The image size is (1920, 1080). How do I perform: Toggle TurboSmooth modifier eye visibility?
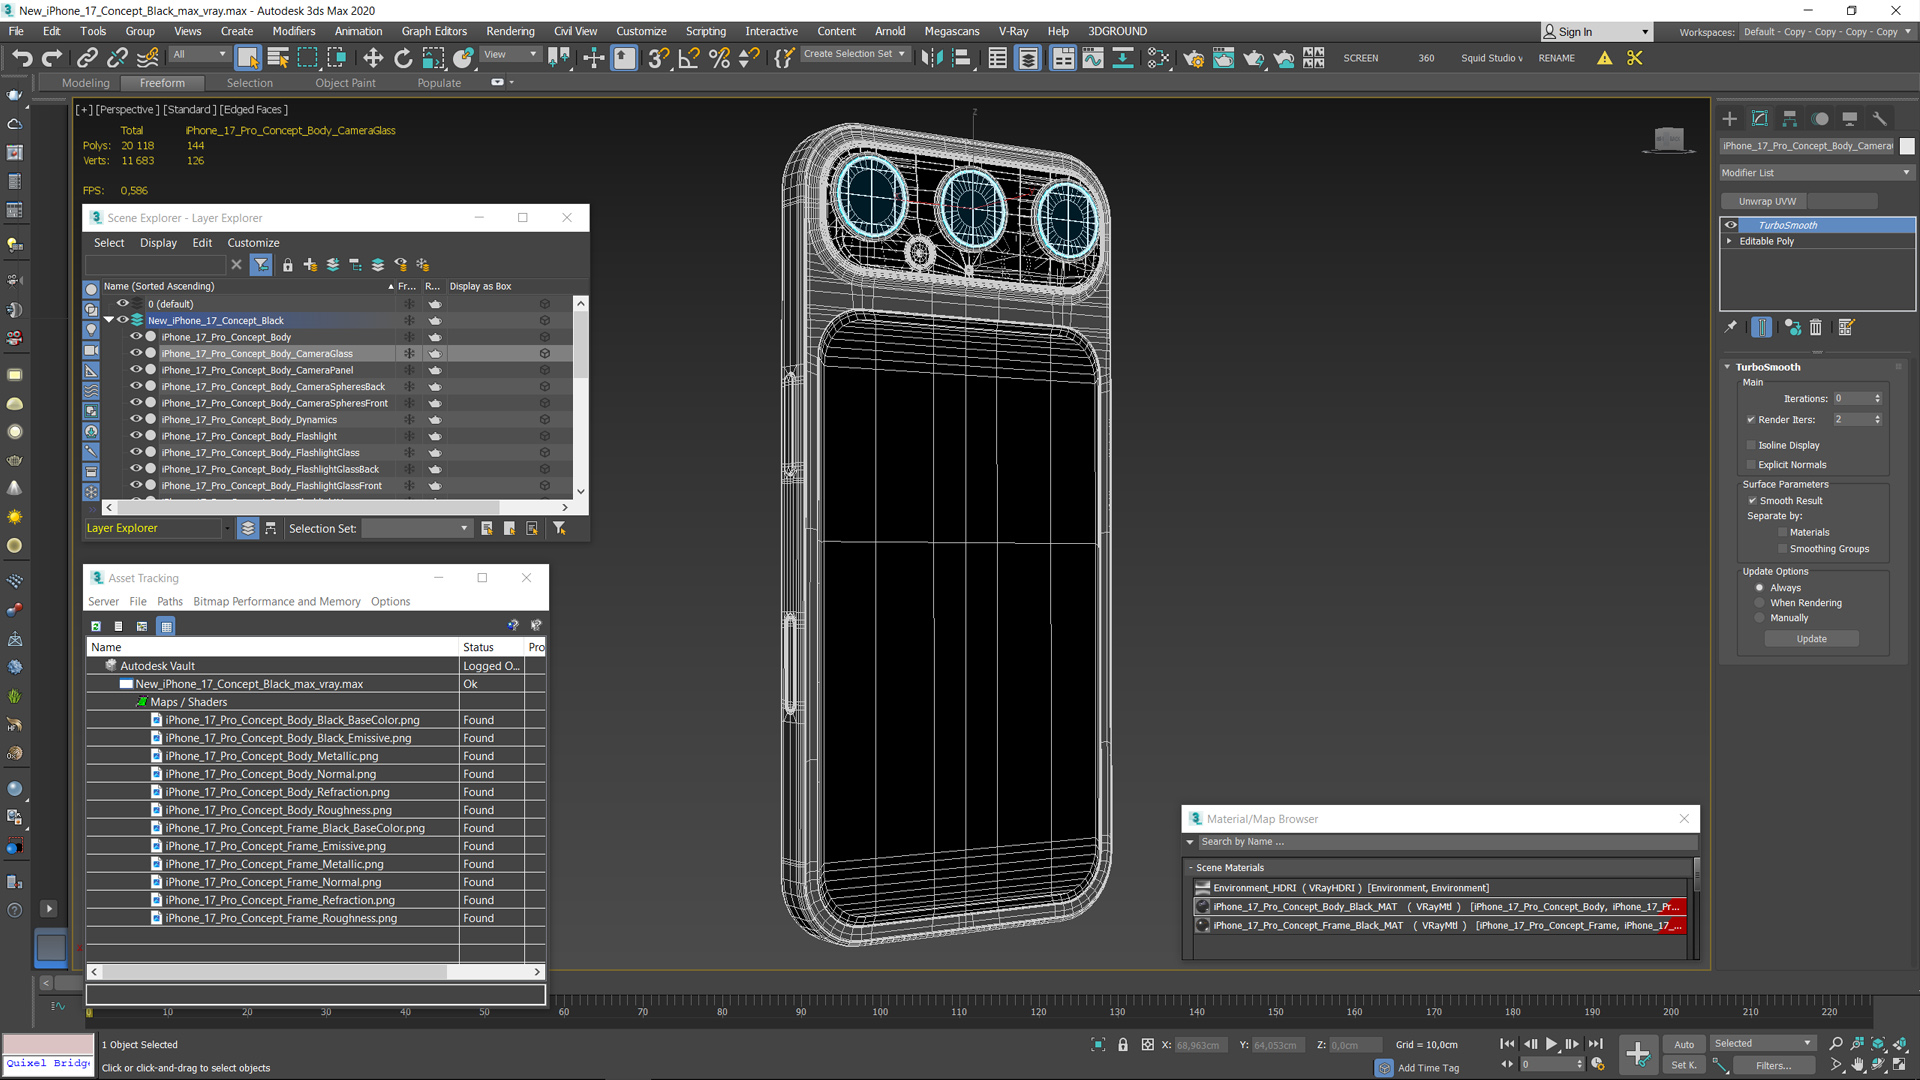1731,225
